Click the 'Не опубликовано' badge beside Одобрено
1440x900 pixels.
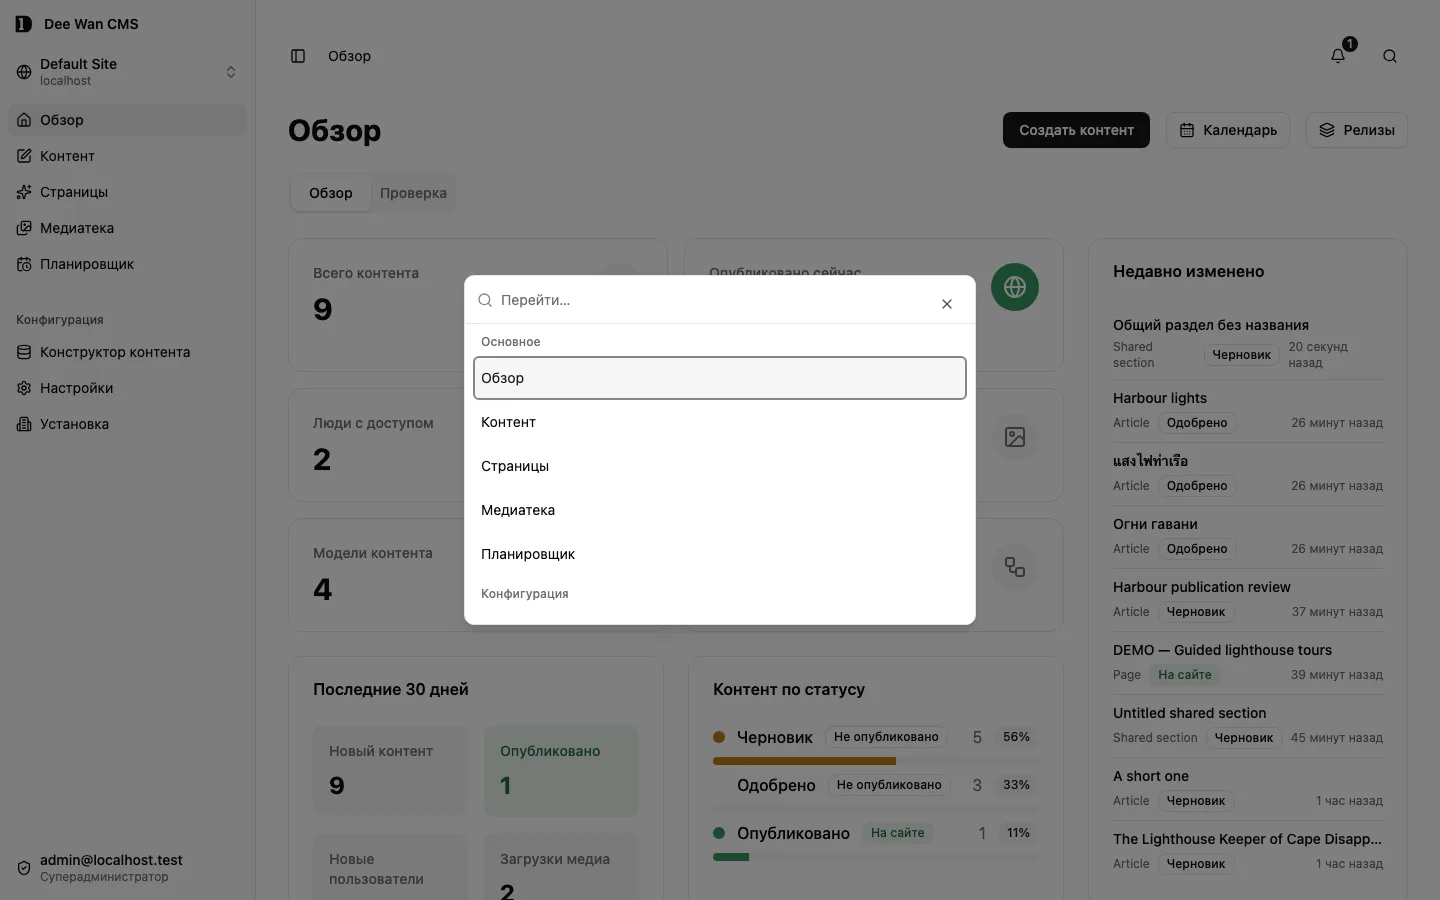(x=889, y=785)
